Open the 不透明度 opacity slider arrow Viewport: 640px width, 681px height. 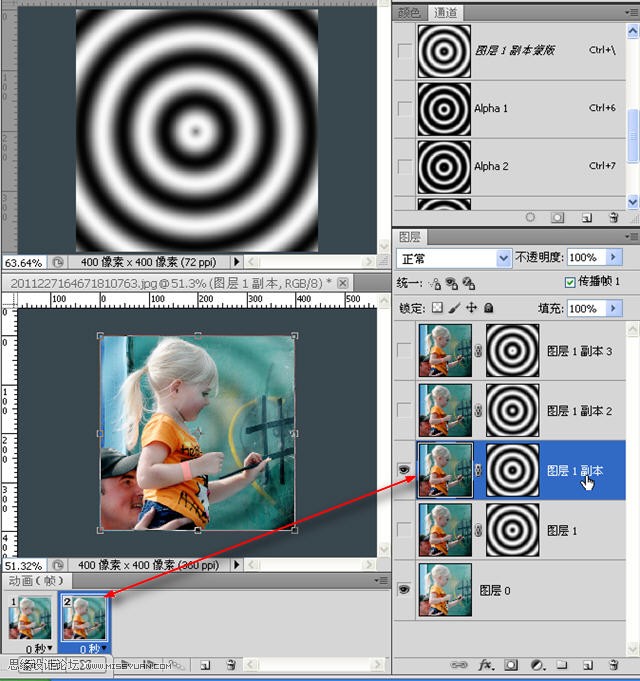pos(614,258)
